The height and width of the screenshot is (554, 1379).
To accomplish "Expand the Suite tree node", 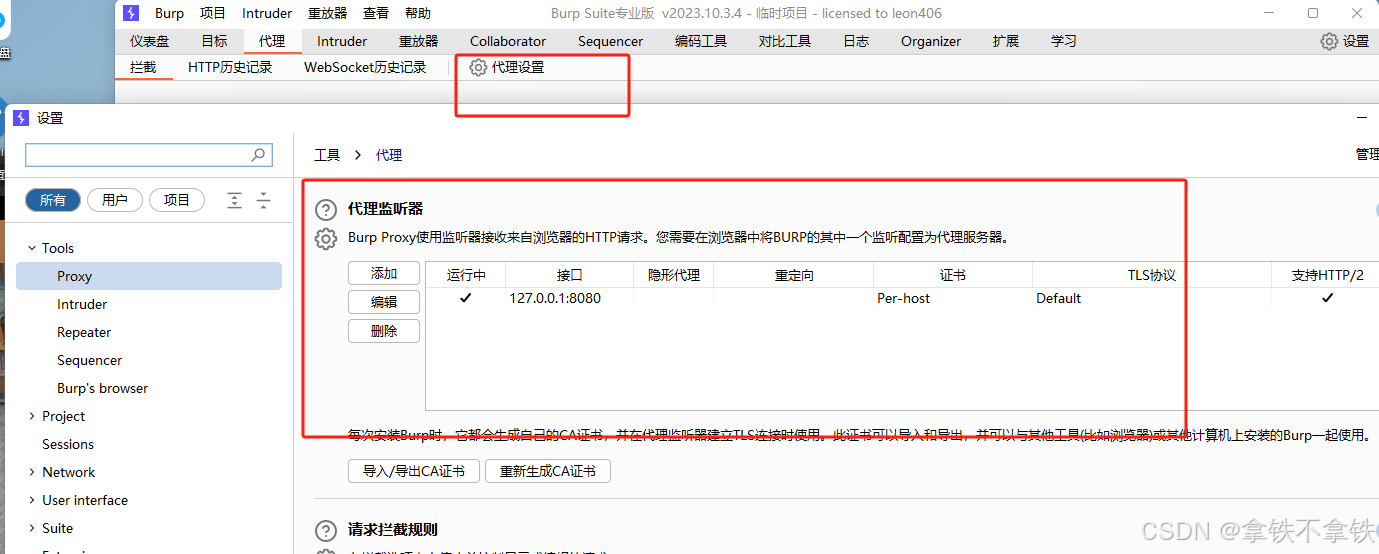I will pos(32,528).
